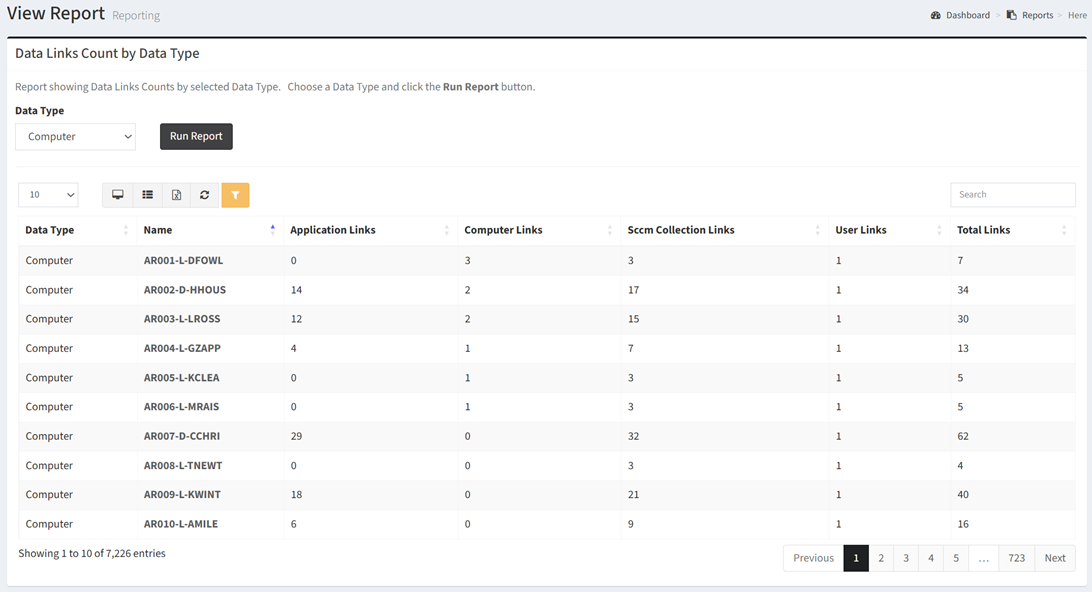Viewport: 1092px width, 592px height.
Task: Toggle the orange filter icon button
Action: tap(235, 195)
